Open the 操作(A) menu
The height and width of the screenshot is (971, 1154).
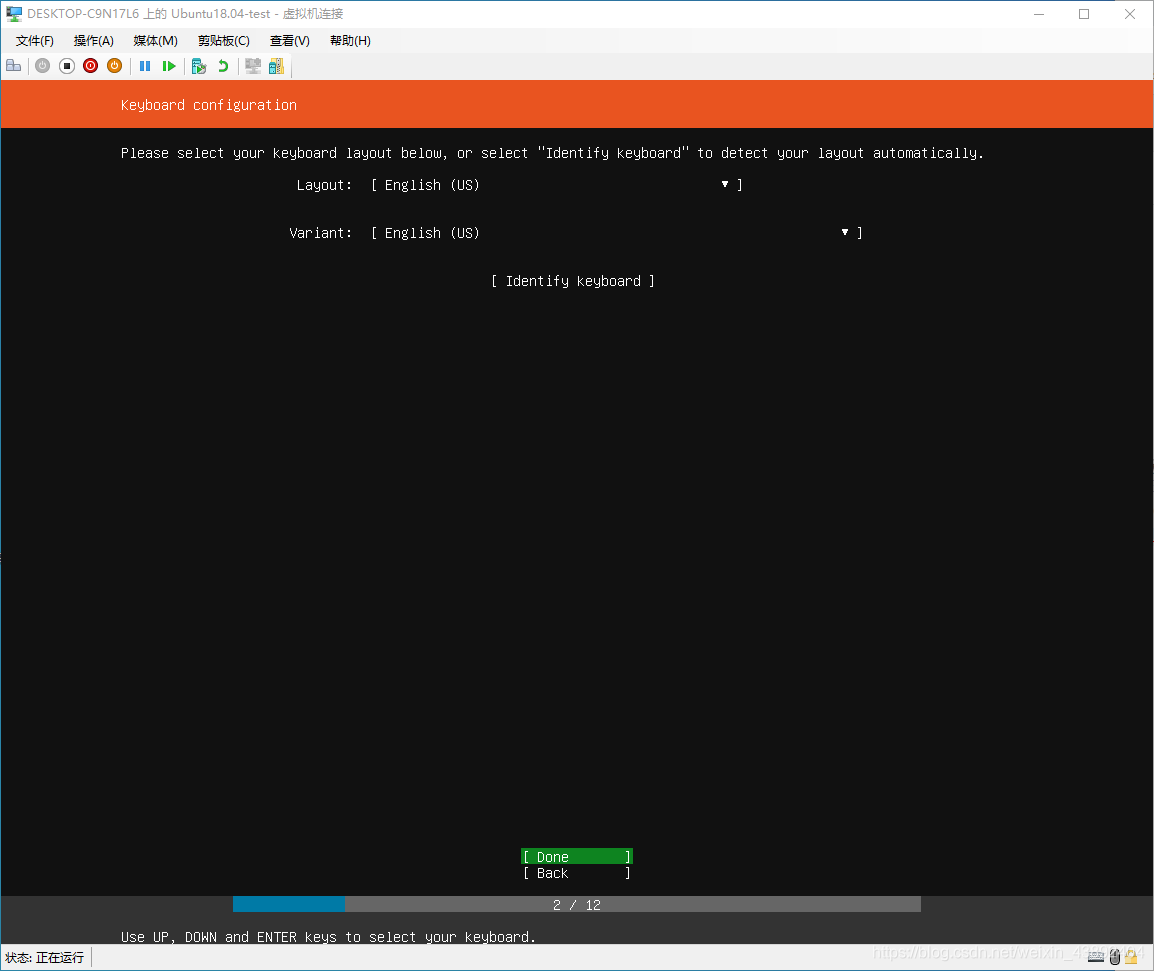point(93,40)
